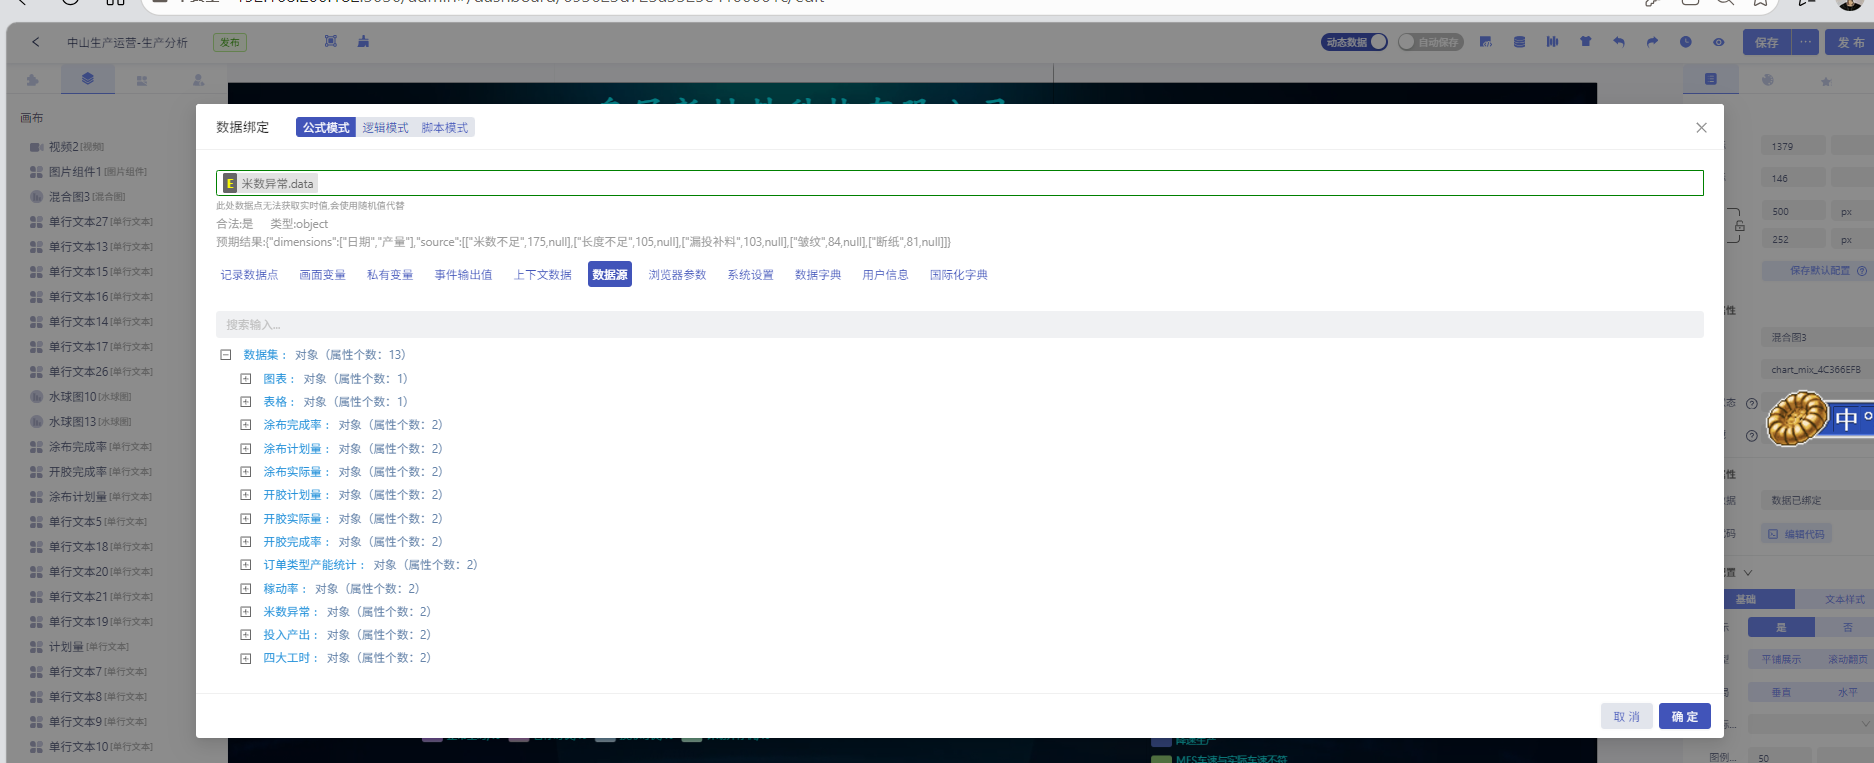Open the favorites star tab icon
1874x763 pixels.
point(1826,81)
